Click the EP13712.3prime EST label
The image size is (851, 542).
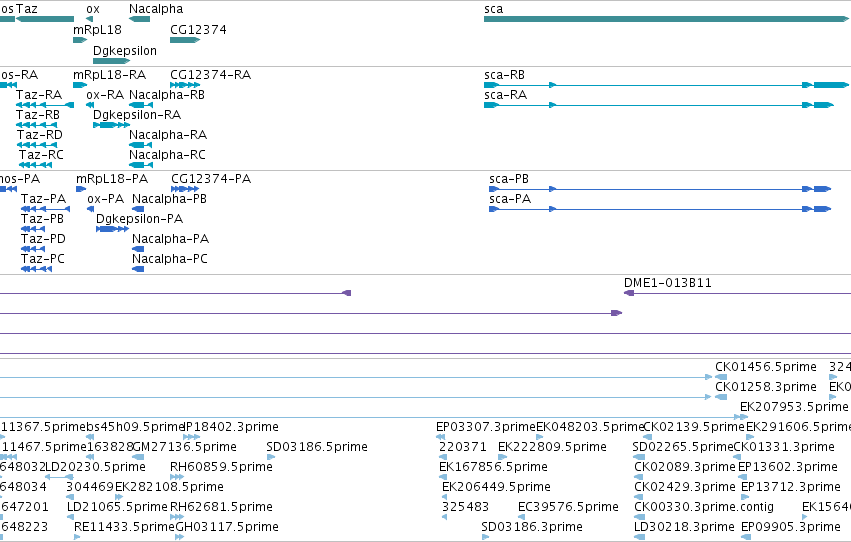point(790,488)
